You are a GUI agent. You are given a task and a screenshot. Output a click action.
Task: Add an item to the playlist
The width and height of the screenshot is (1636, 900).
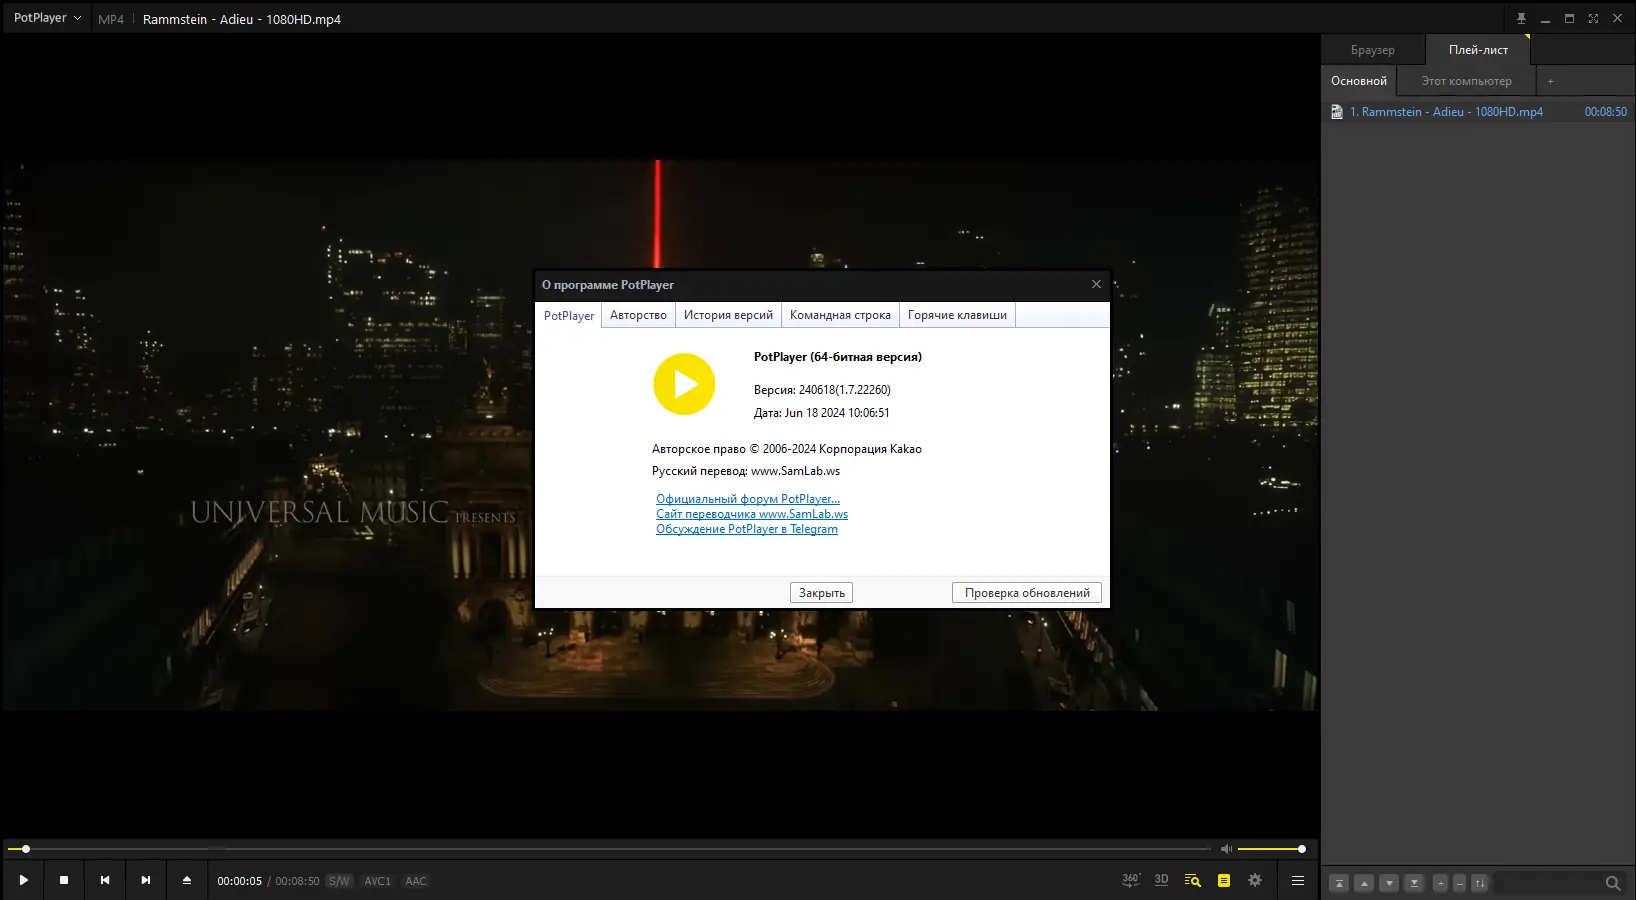coord(1441,883)
